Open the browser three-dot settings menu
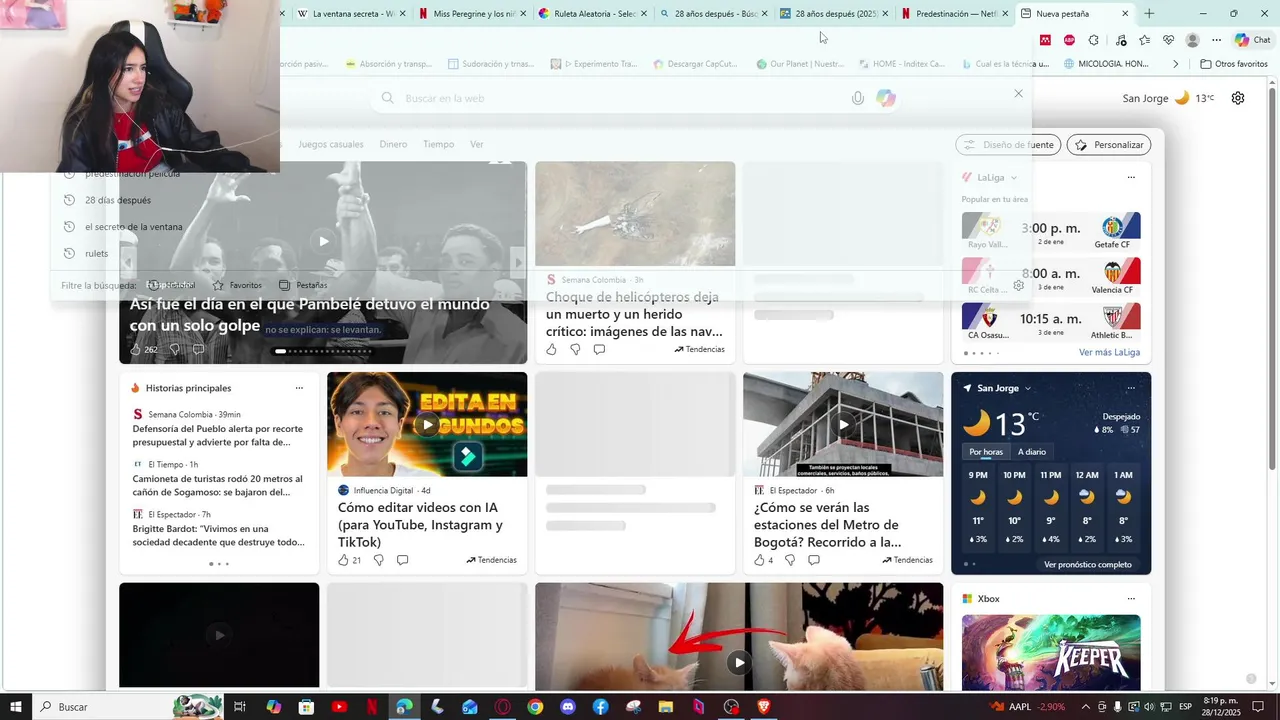 1216,40
